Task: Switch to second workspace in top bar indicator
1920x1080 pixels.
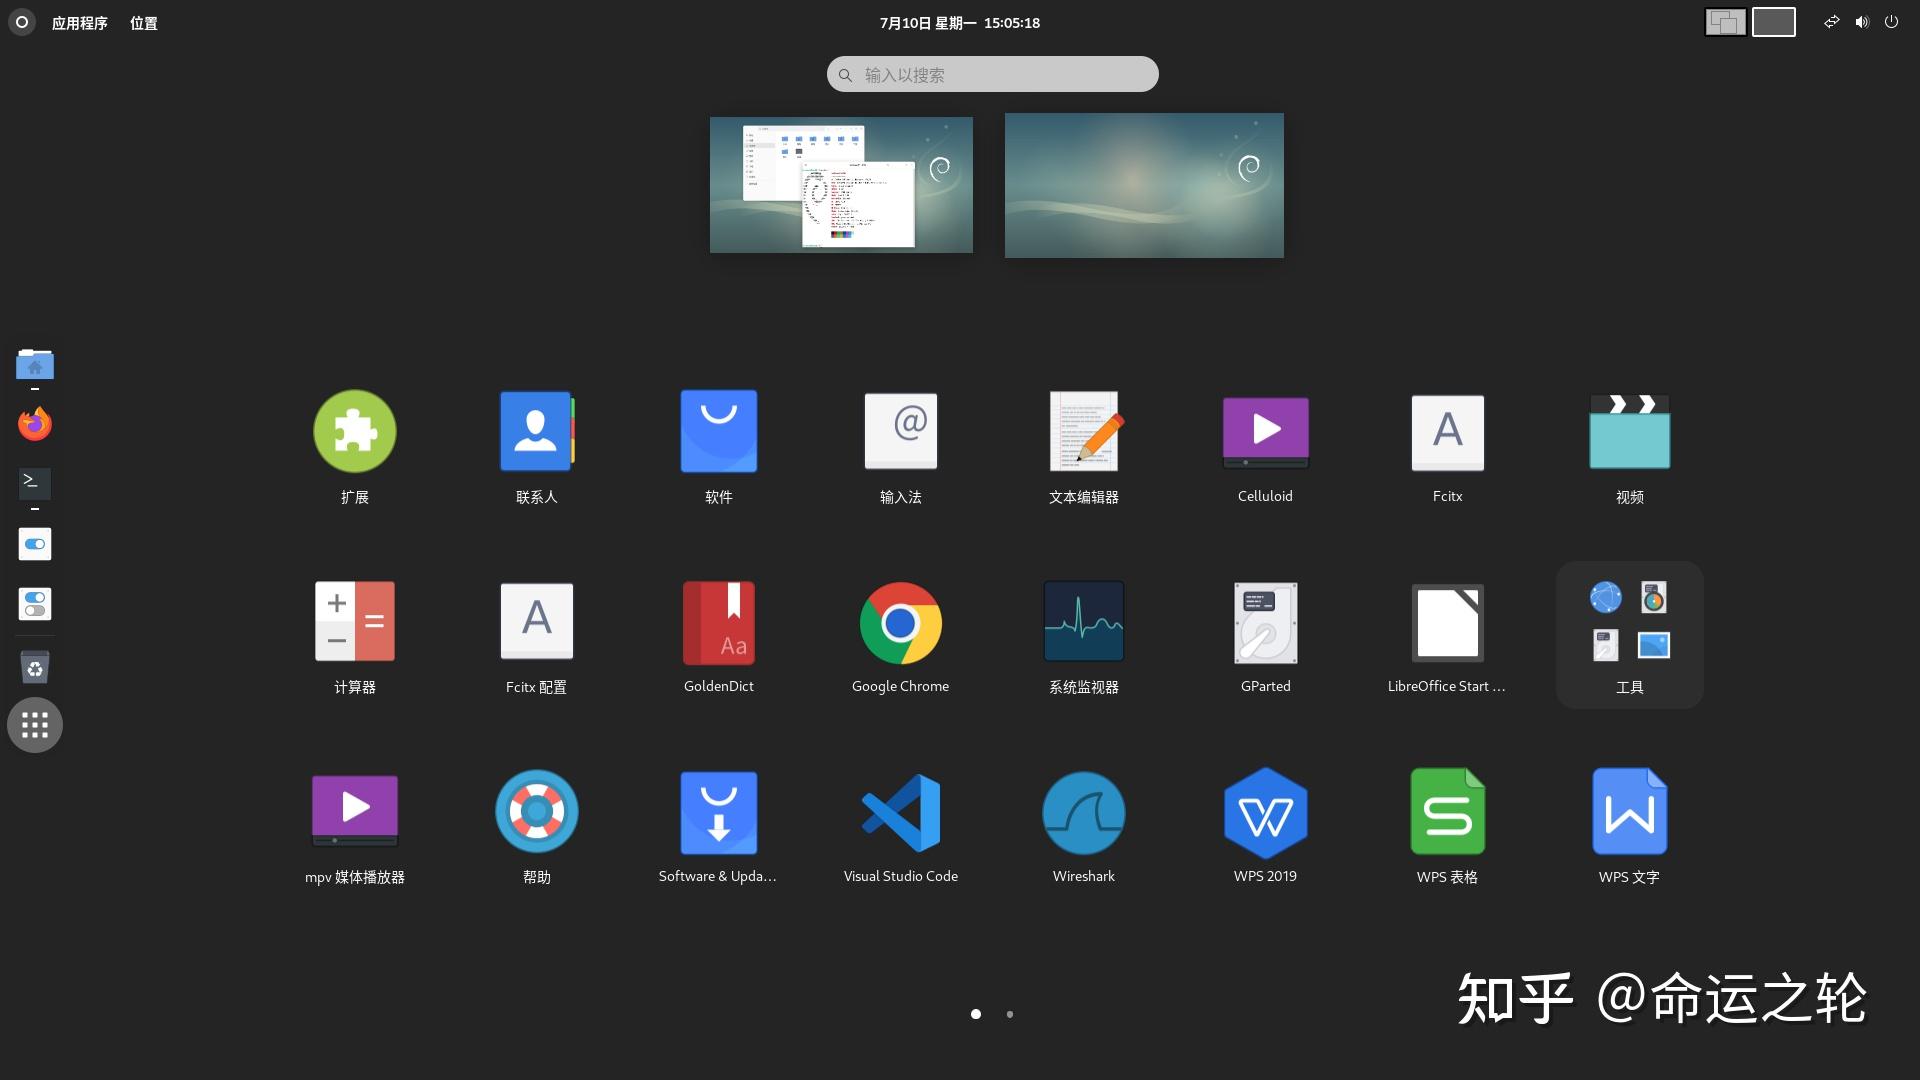Action: pos(1774,22)
